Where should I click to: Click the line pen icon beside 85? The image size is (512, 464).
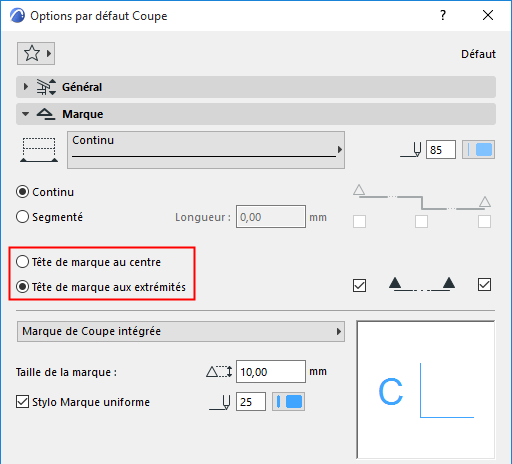click(x=411, y=150)
